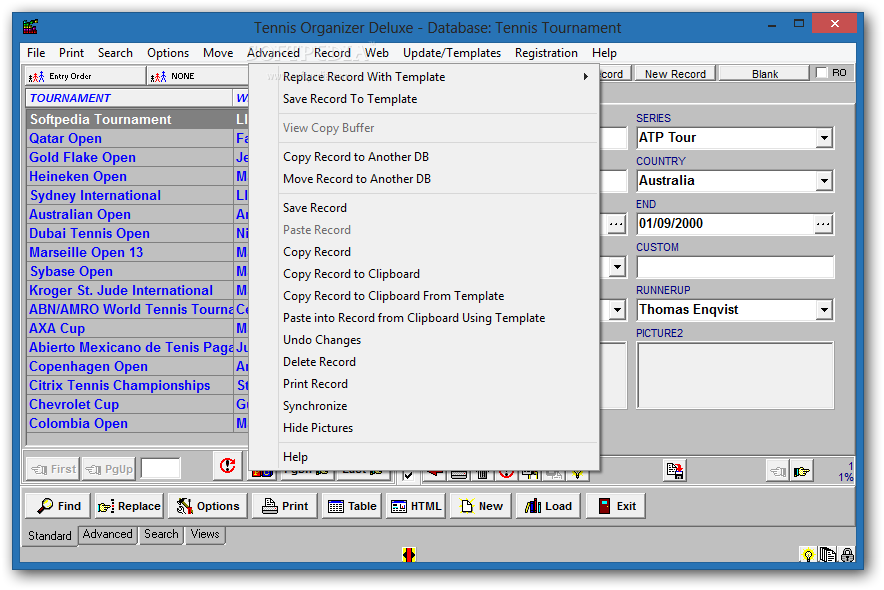Click the First record button
884x590 pixels.
coord(53,469)
